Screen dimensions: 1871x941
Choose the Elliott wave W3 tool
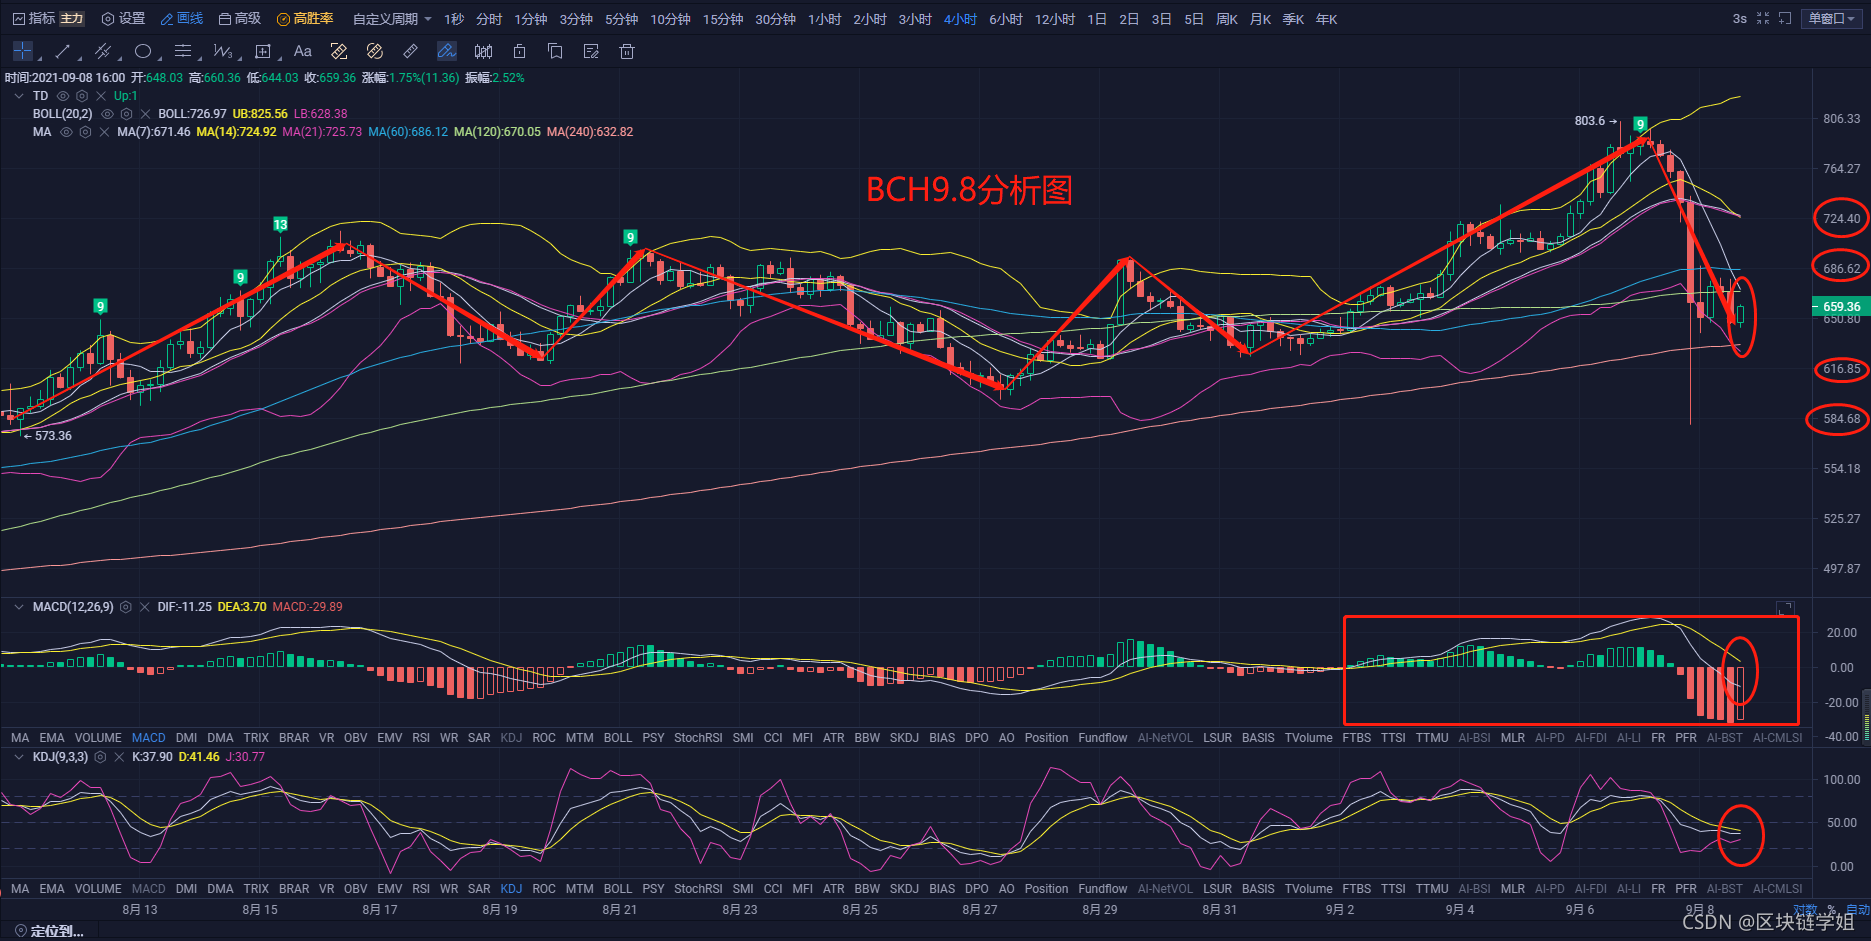click(222, 51)
